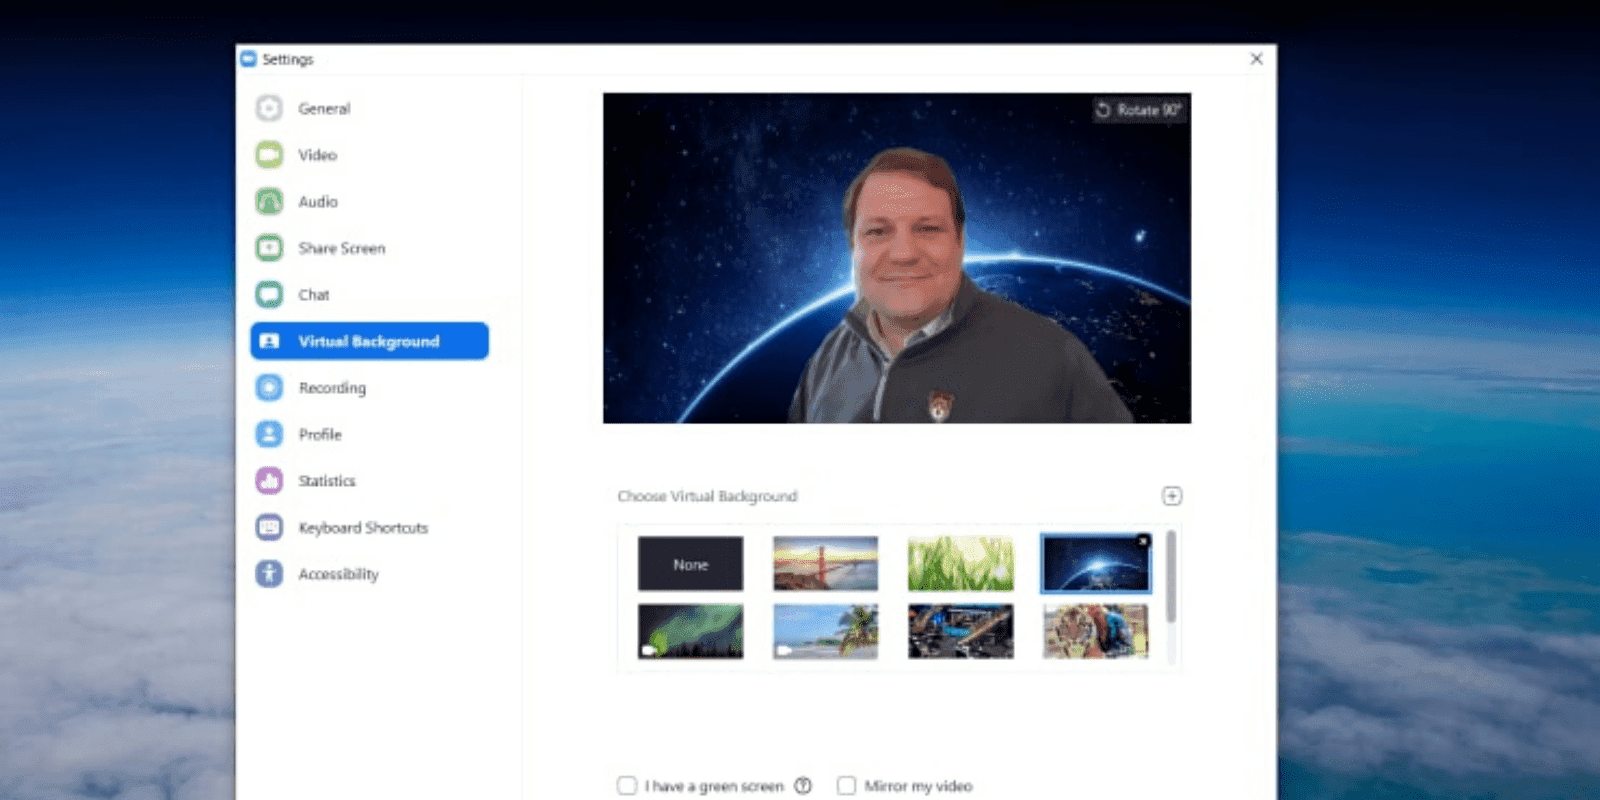The height and width of the screenshot is (800, 1600).
Task: Choose the Golden Gate Bridge background
Action: click(825, 564)
